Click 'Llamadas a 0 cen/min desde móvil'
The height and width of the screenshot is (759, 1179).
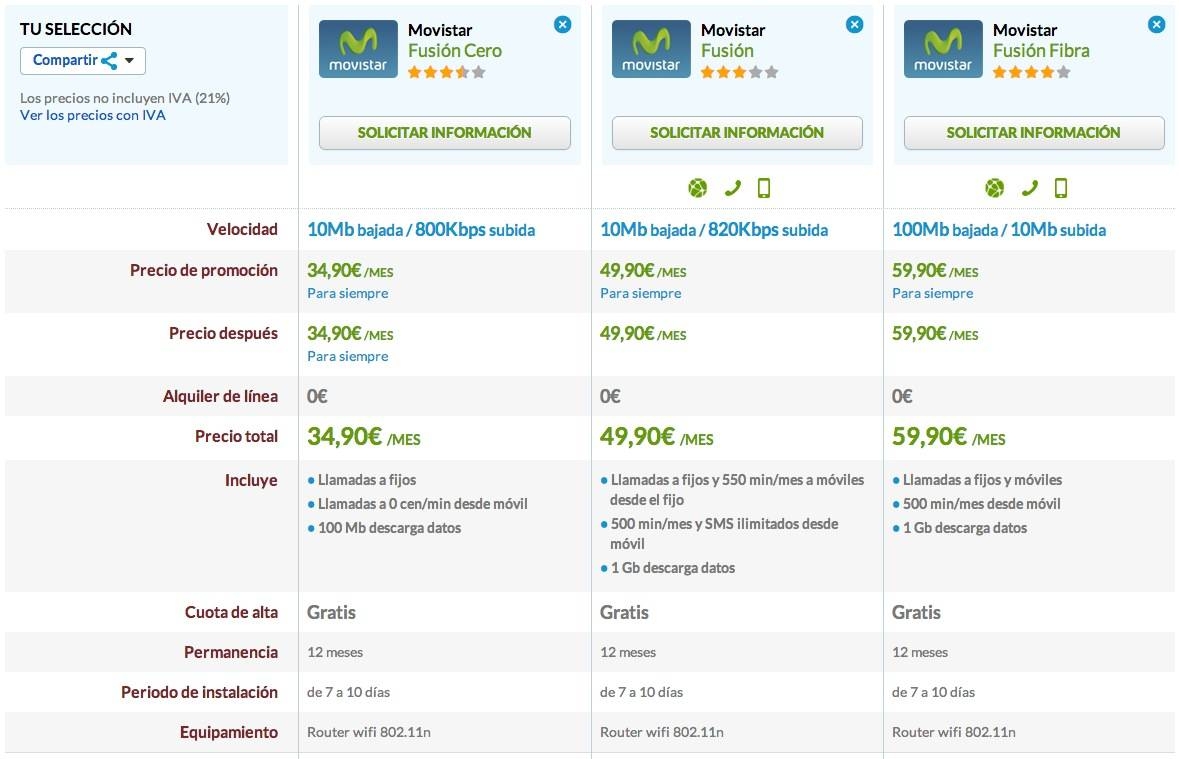[x=423, y=504]
